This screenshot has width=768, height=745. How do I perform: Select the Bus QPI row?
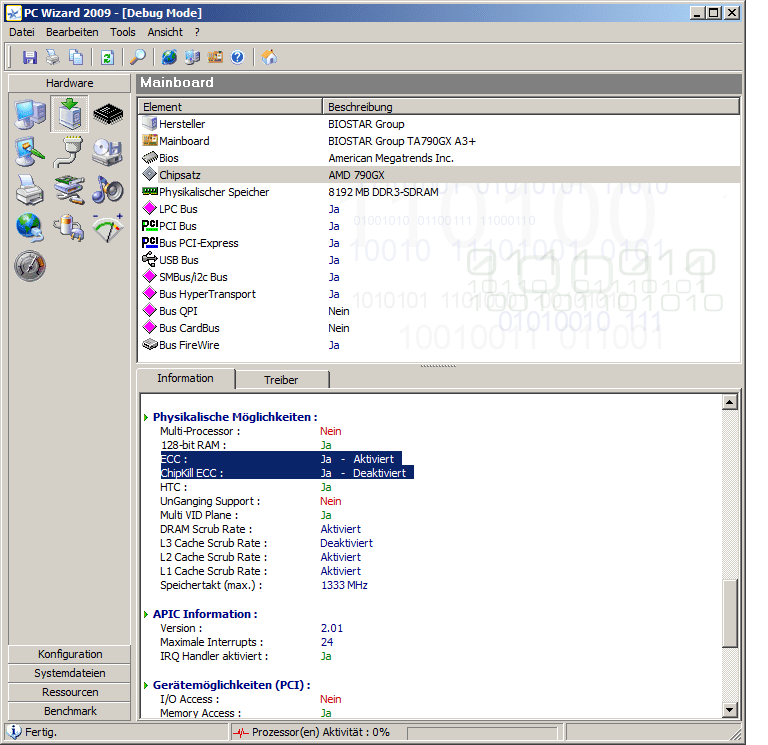point(439,311)
